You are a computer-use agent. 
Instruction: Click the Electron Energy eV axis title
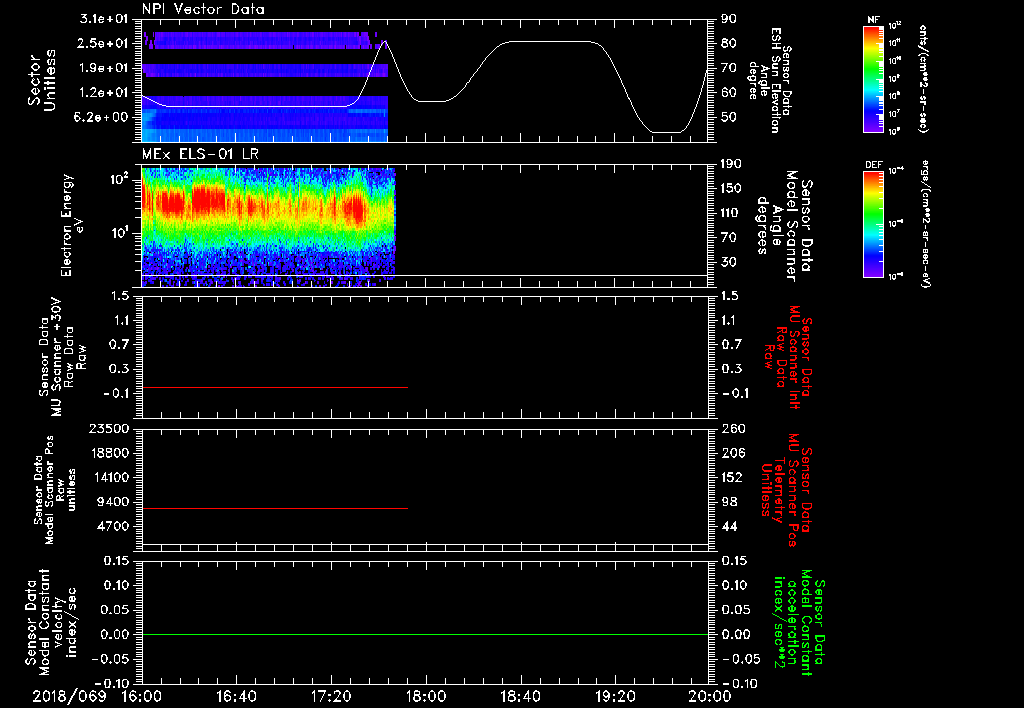point(73,225)
